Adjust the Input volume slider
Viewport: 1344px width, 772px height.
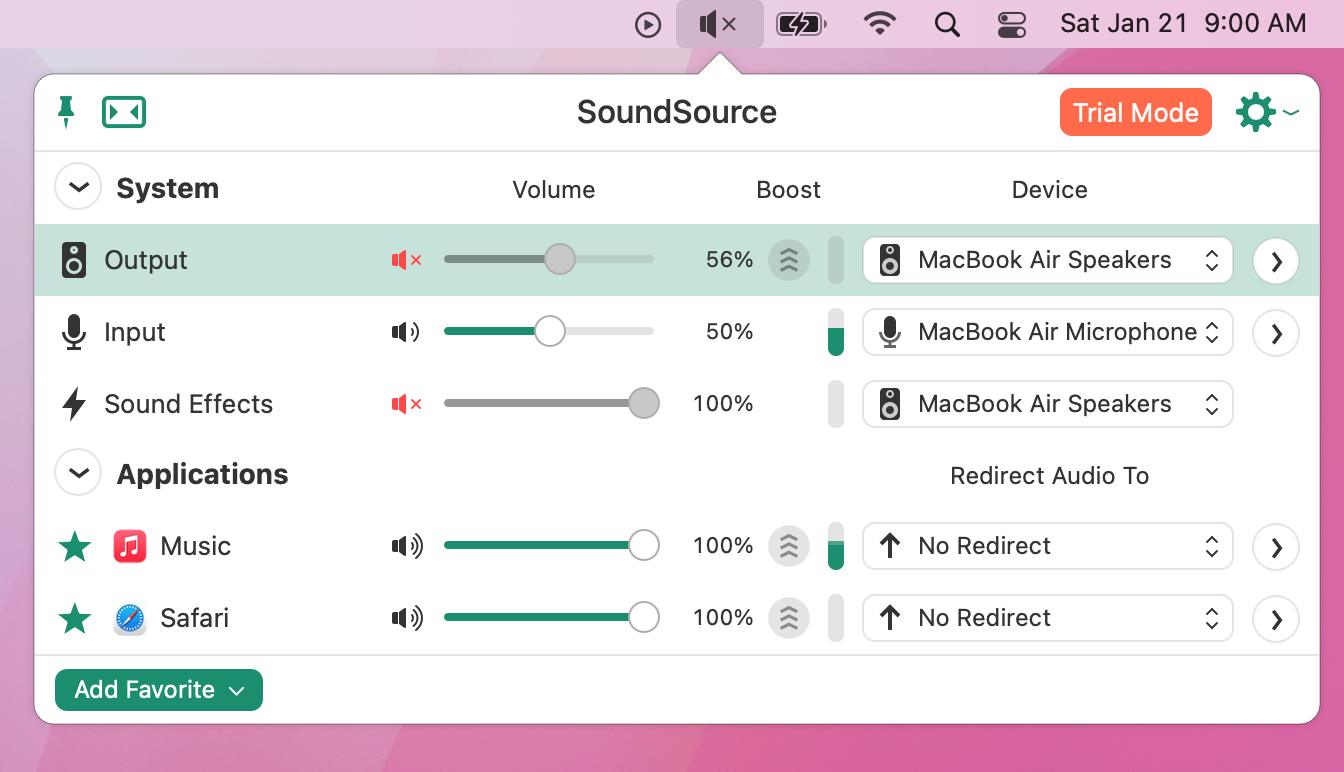pos(549,332)
